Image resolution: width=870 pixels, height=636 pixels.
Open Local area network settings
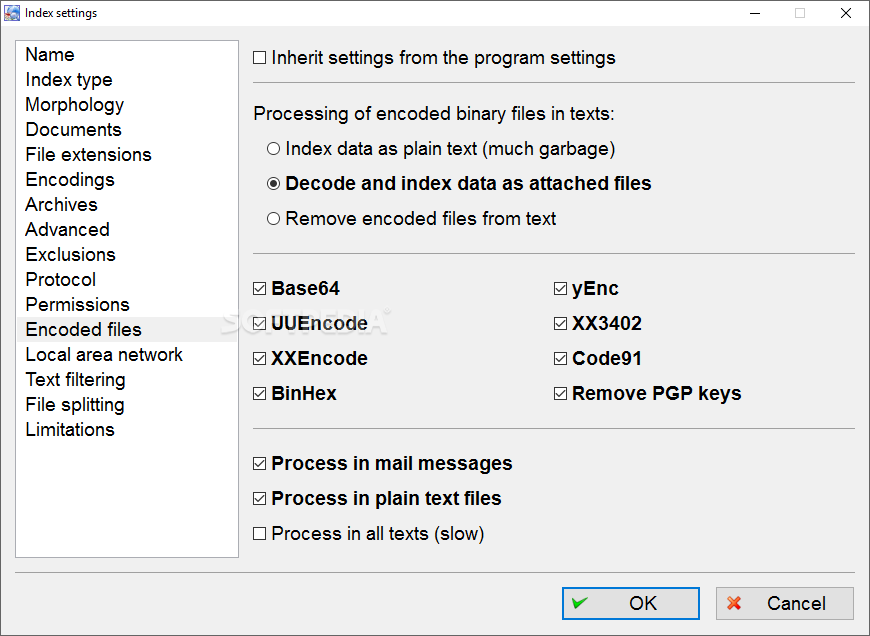(x=104, y=354)
